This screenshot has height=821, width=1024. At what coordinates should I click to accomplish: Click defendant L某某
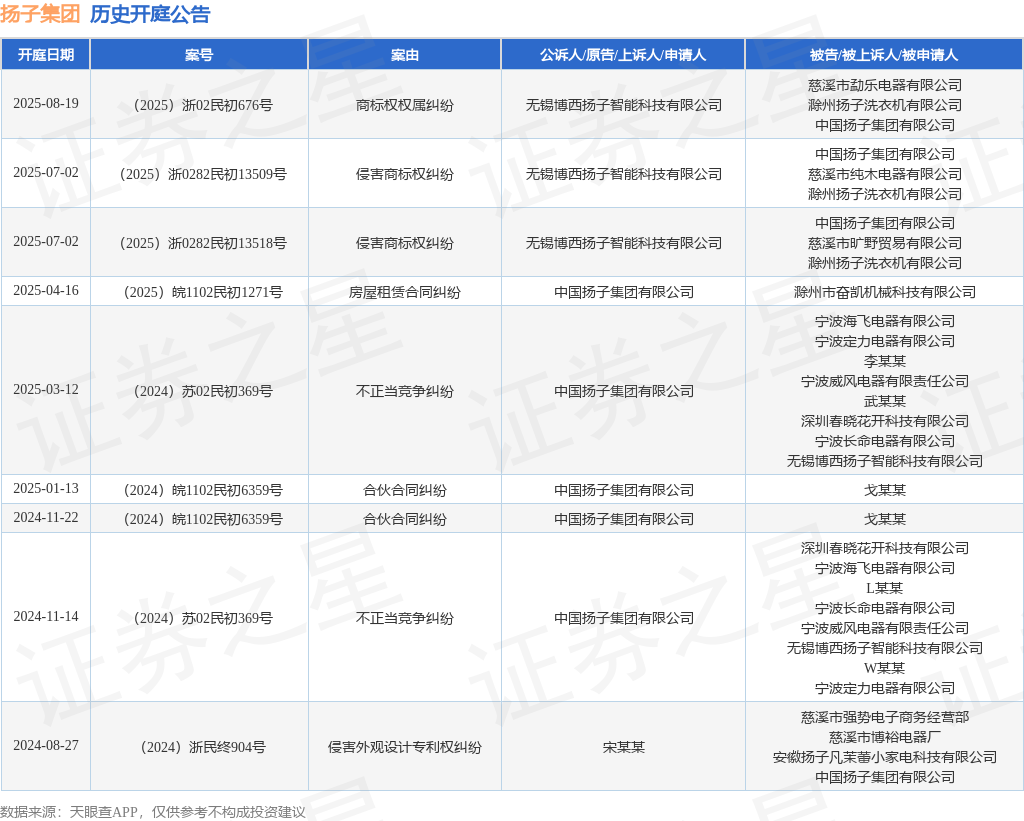point(885,588)
